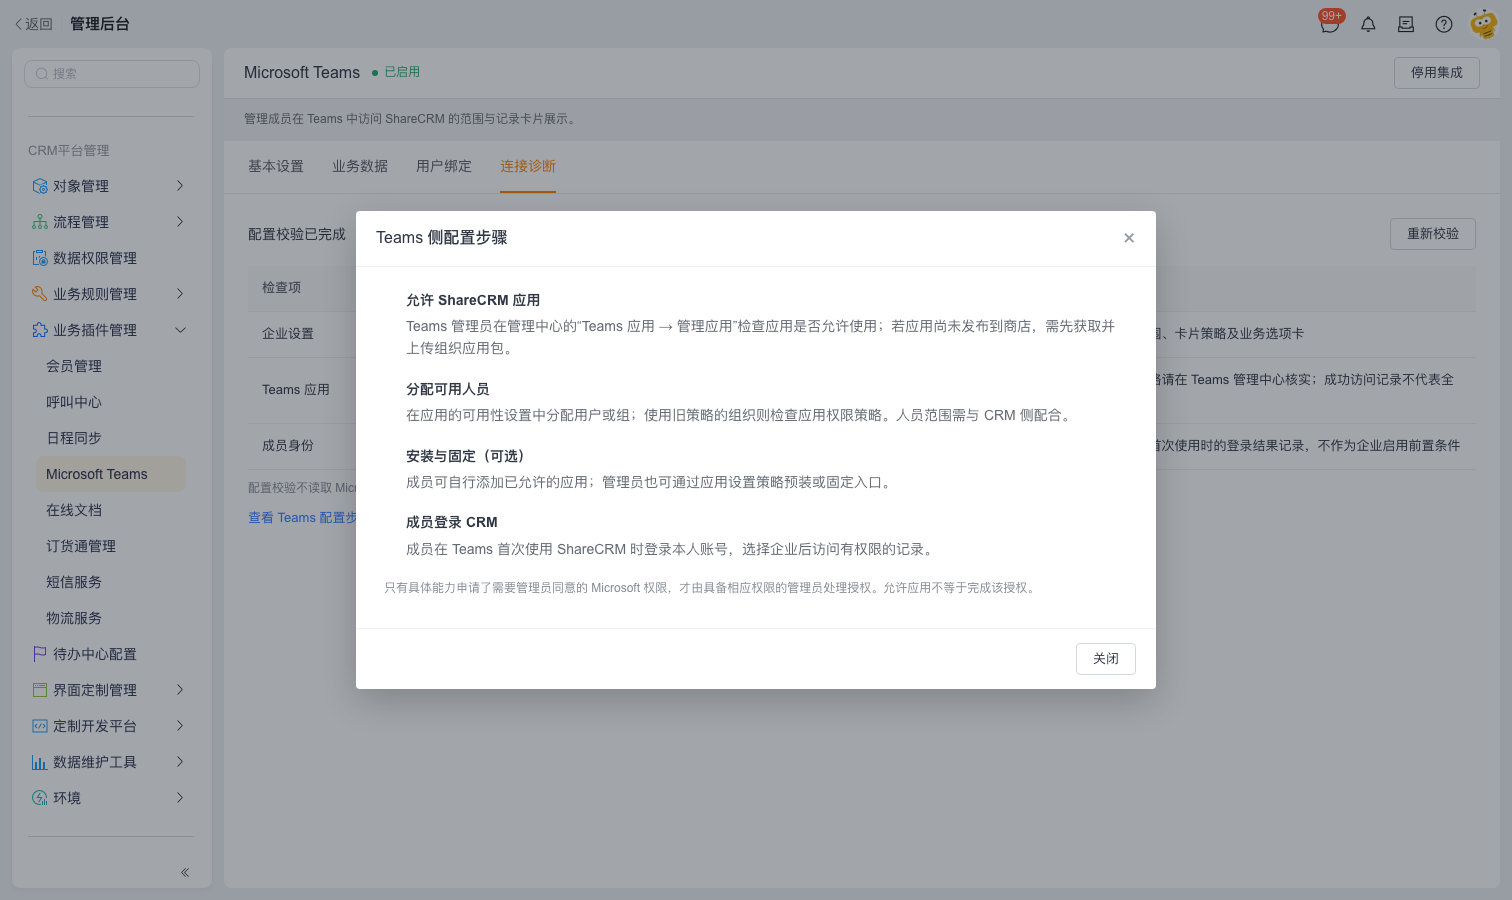Click the 允许 ShareCRM 应用 heading
This screenshot has height=900, width=1512.
coord(473,300)
